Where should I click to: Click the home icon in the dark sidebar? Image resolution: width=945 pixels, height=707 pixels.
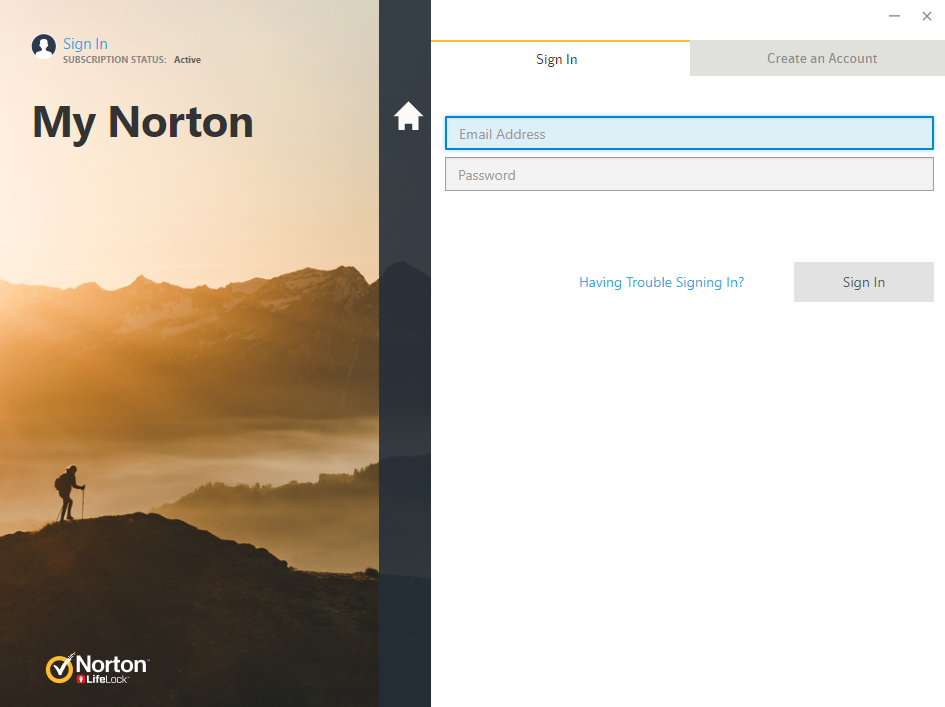pyautogui.click(x=408, y=116)
